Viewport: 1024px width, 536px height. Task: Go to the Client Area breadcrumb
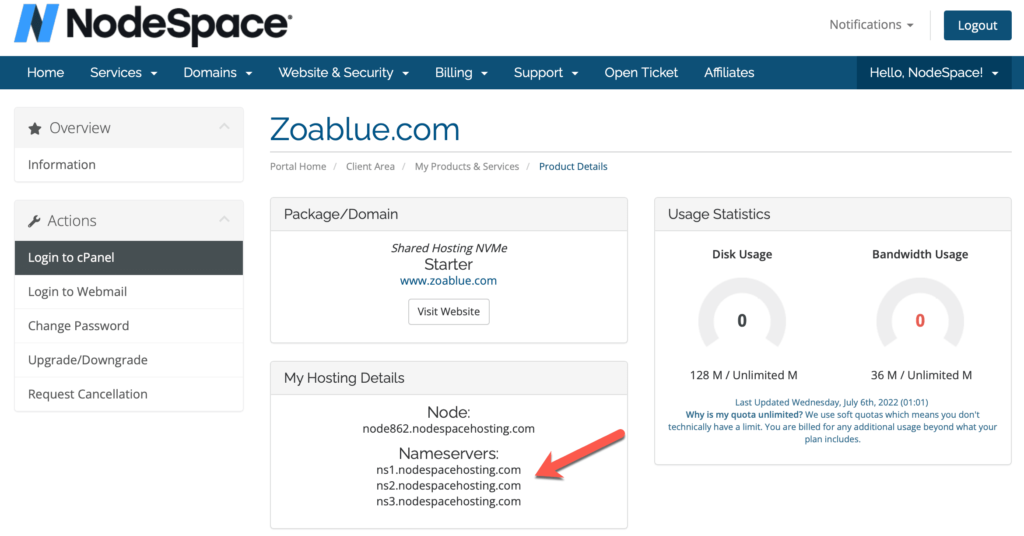[x=370, y=166]
